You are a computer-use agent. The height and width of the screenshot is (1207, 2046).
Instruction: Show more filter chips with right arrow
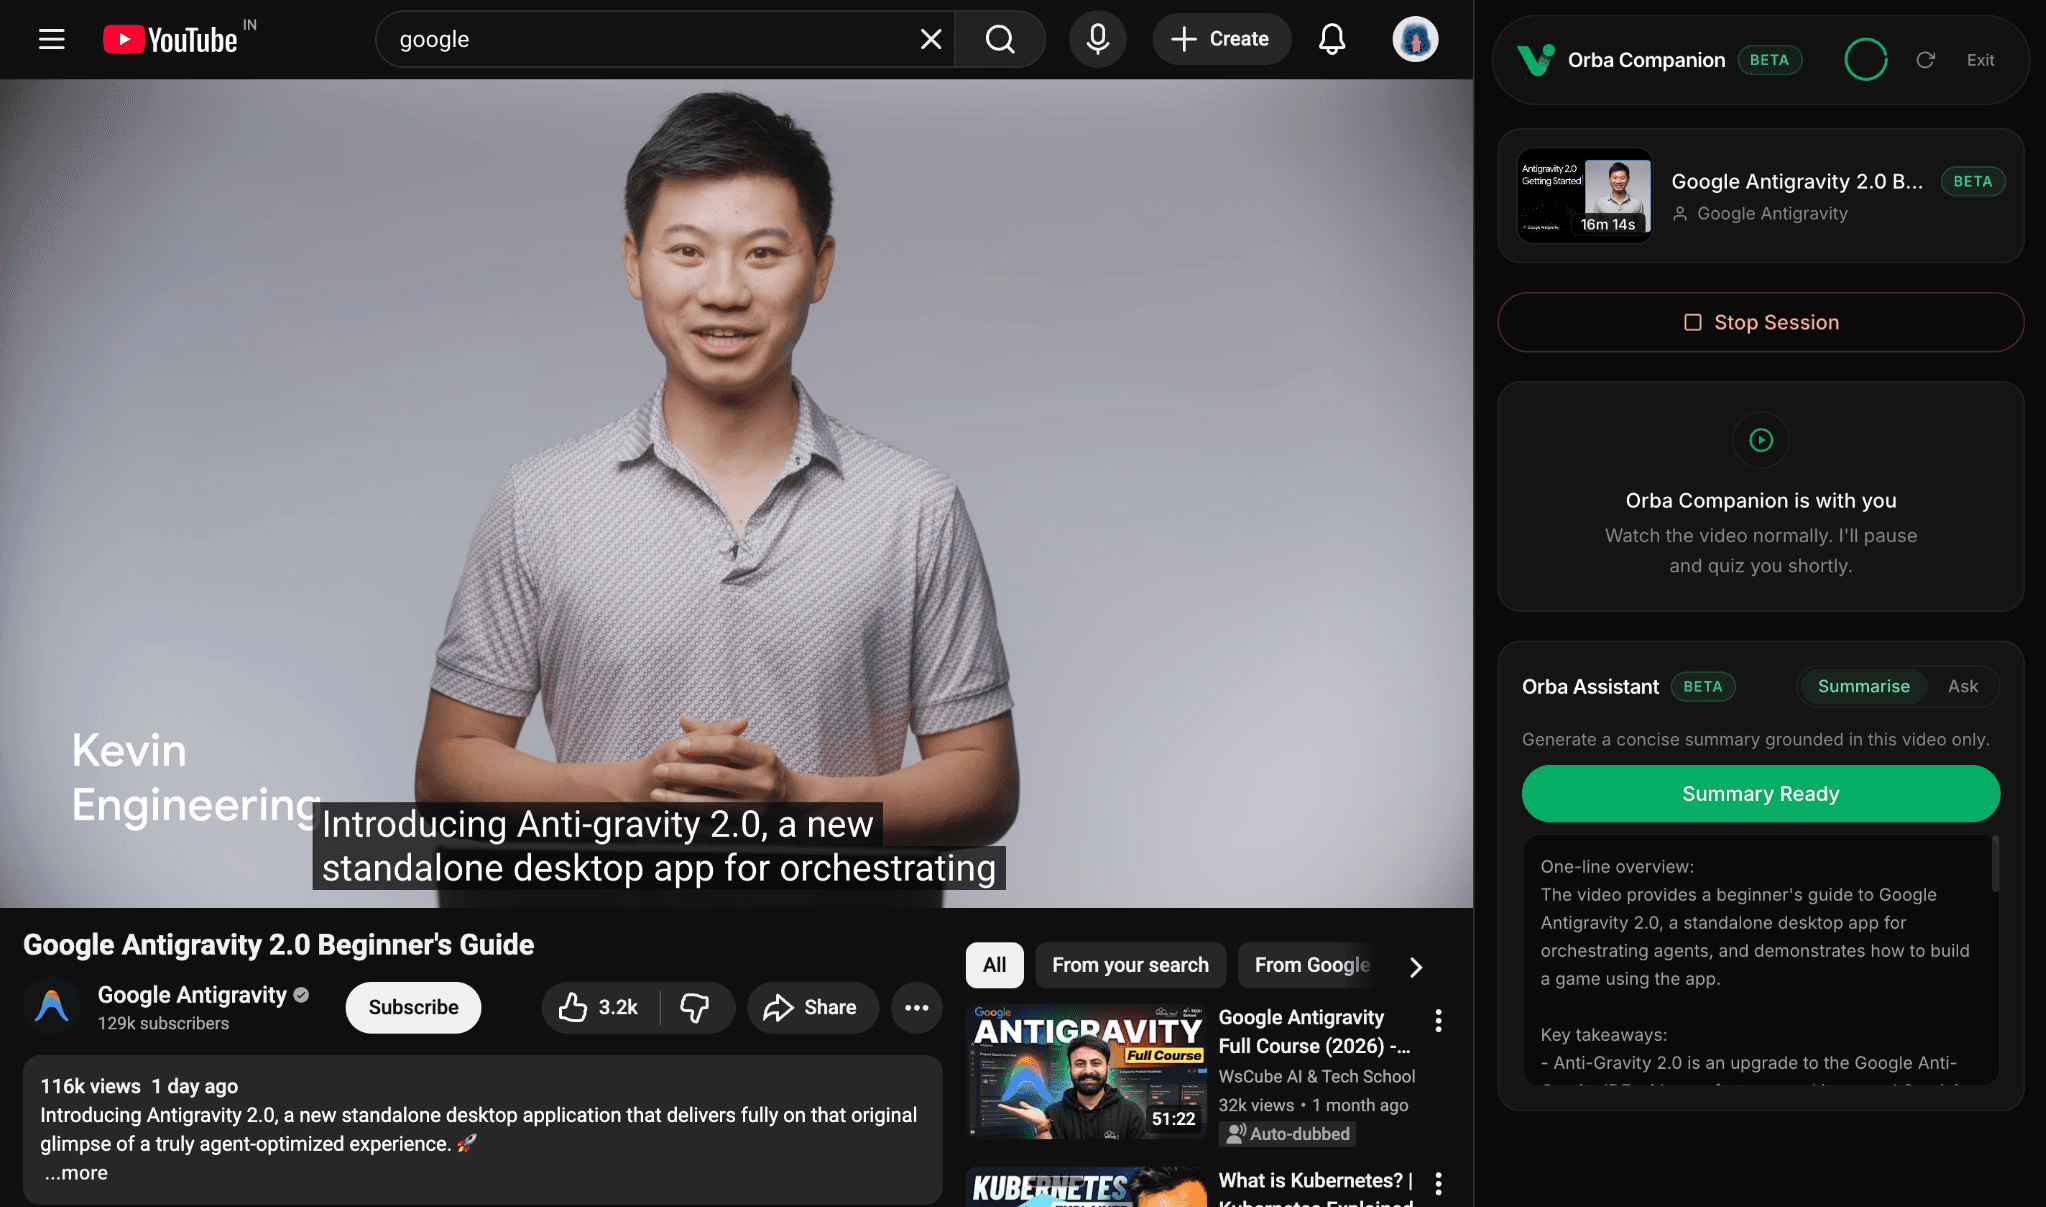pyautogui.click(x=1416, y=967)
